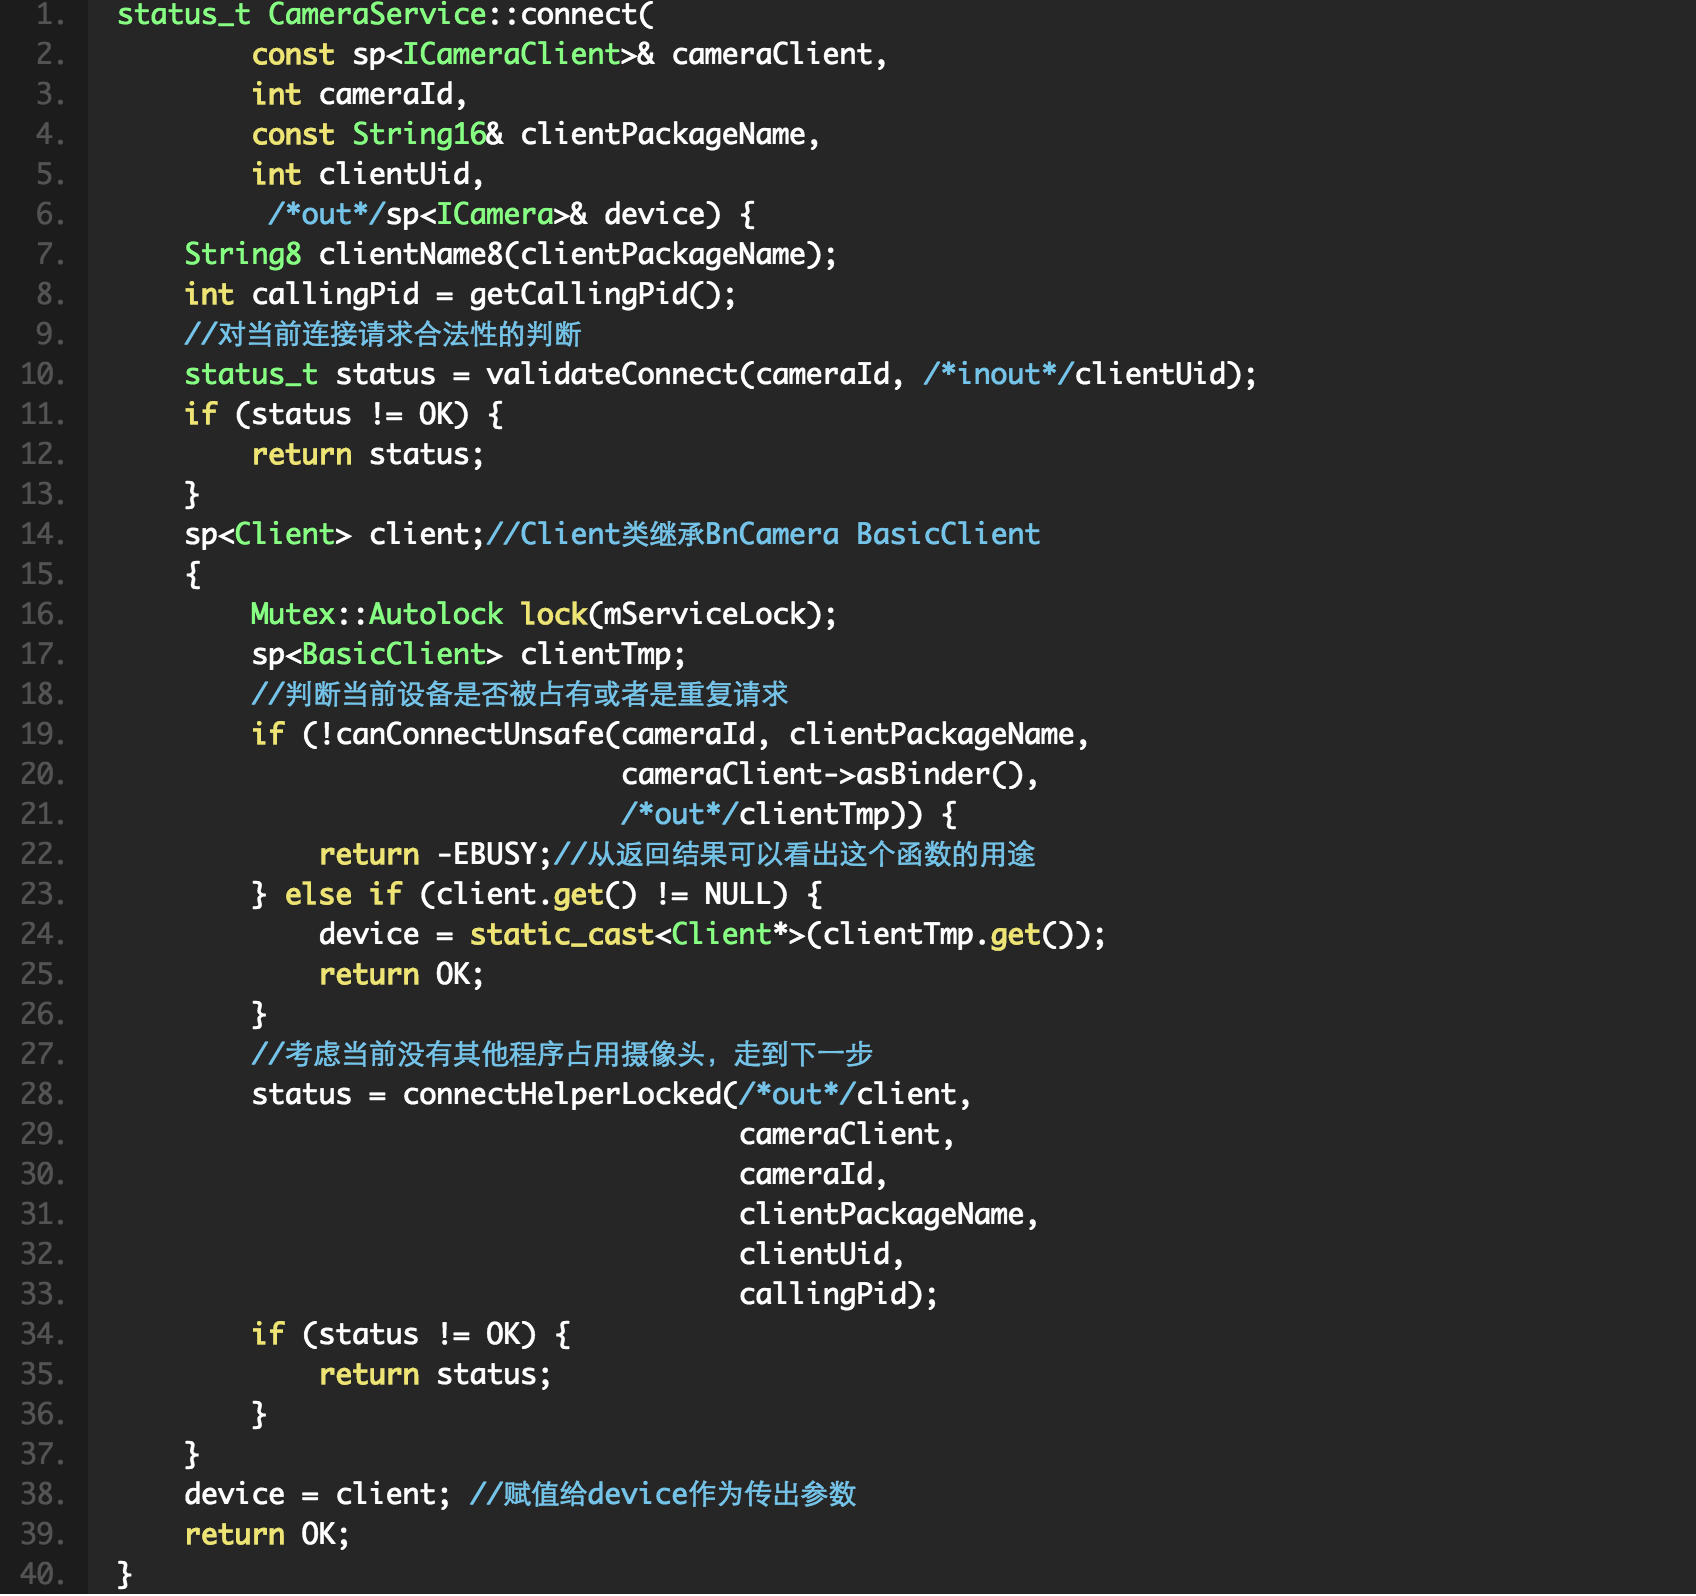Select 'callingPid);' on line 33
The image size is (1696, 1596).
[x=839, y=1294]
